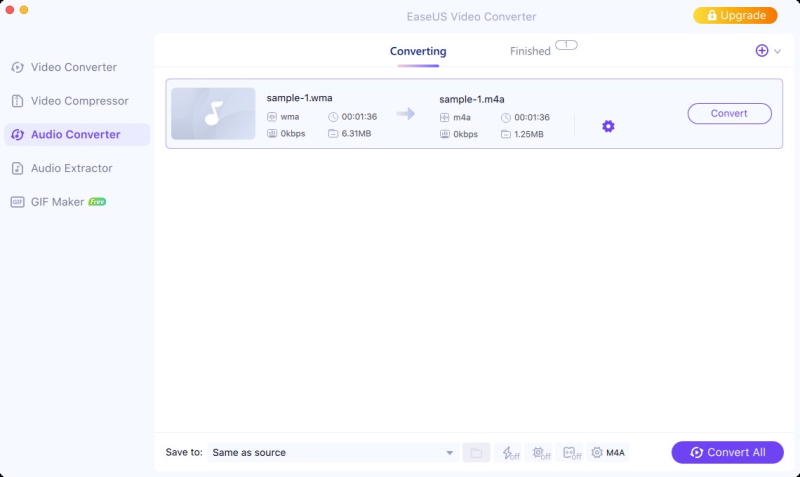Toggle merge files off icon
Viewport: 800px width, 477px height.
tap(571, 453)
